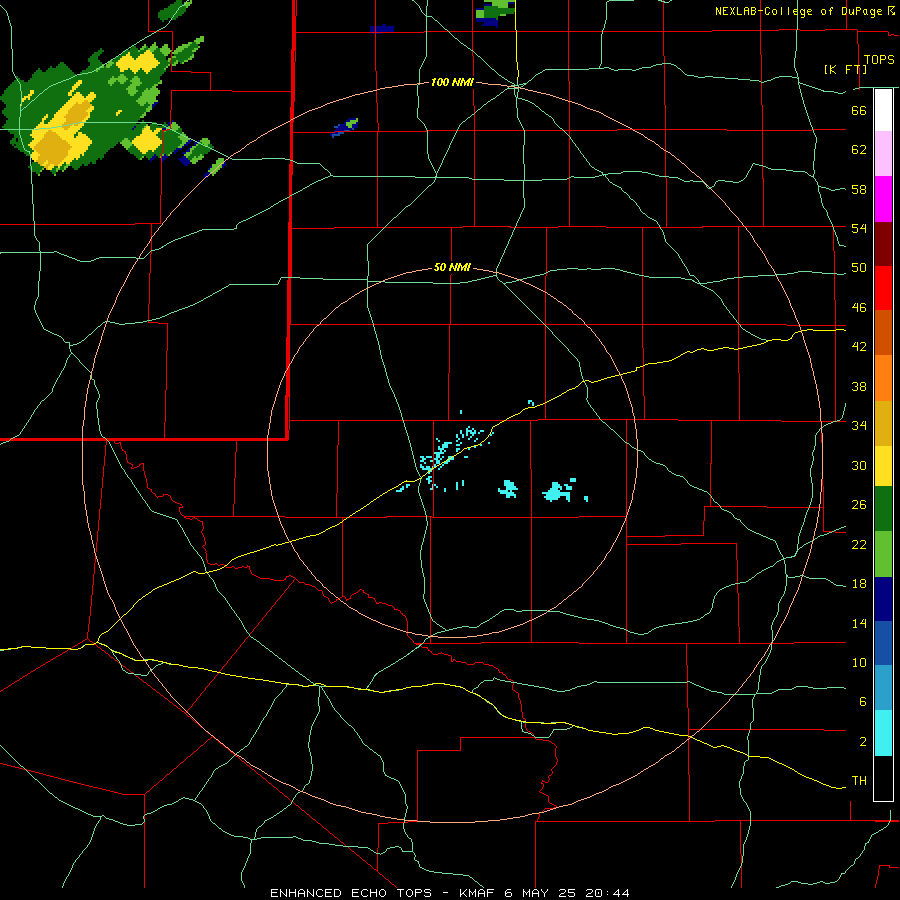The width and height of the screenshot is (900, 900).
Task: Select the bright yellow legend color segment
Action: 883,466
